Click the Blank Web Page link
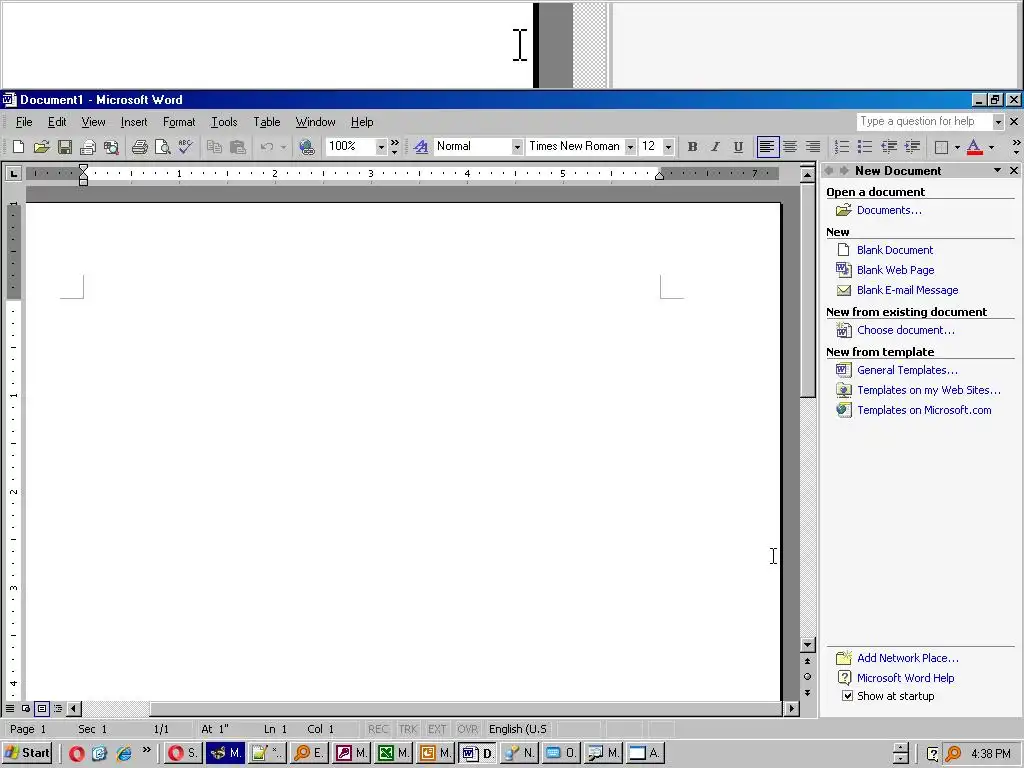The height and width of the screenshot is (768, 1024). 895,270
